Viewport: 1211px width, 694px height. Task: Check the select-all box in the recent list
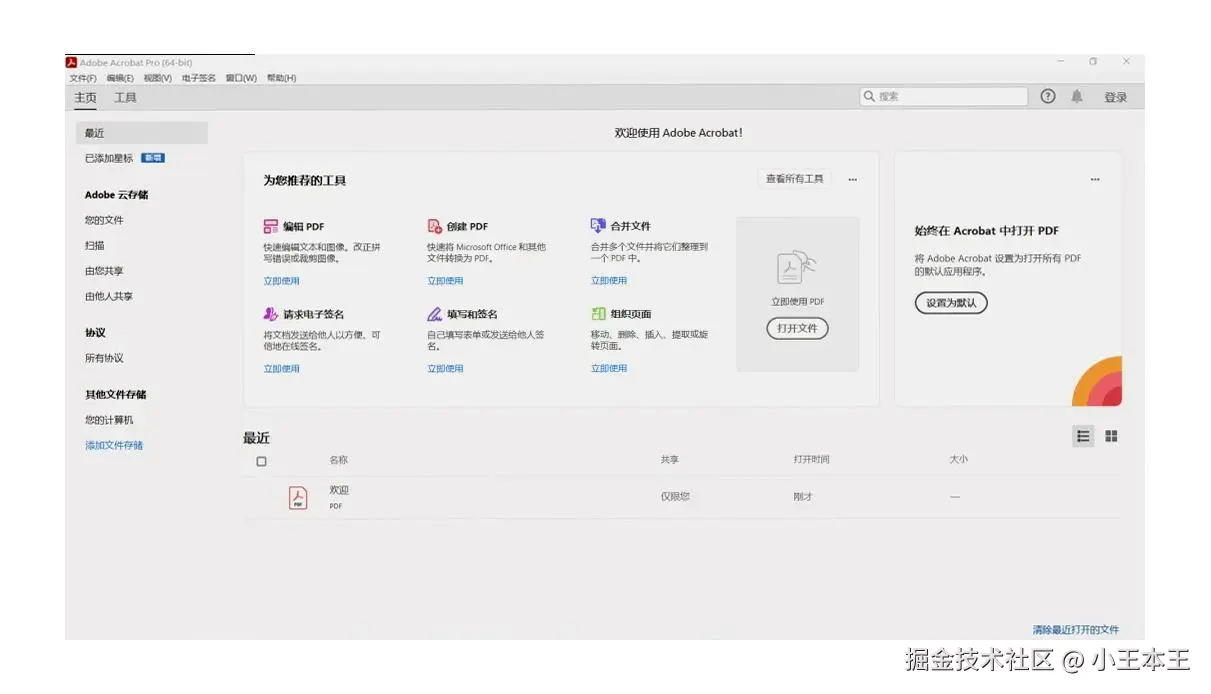click(261, 461)
